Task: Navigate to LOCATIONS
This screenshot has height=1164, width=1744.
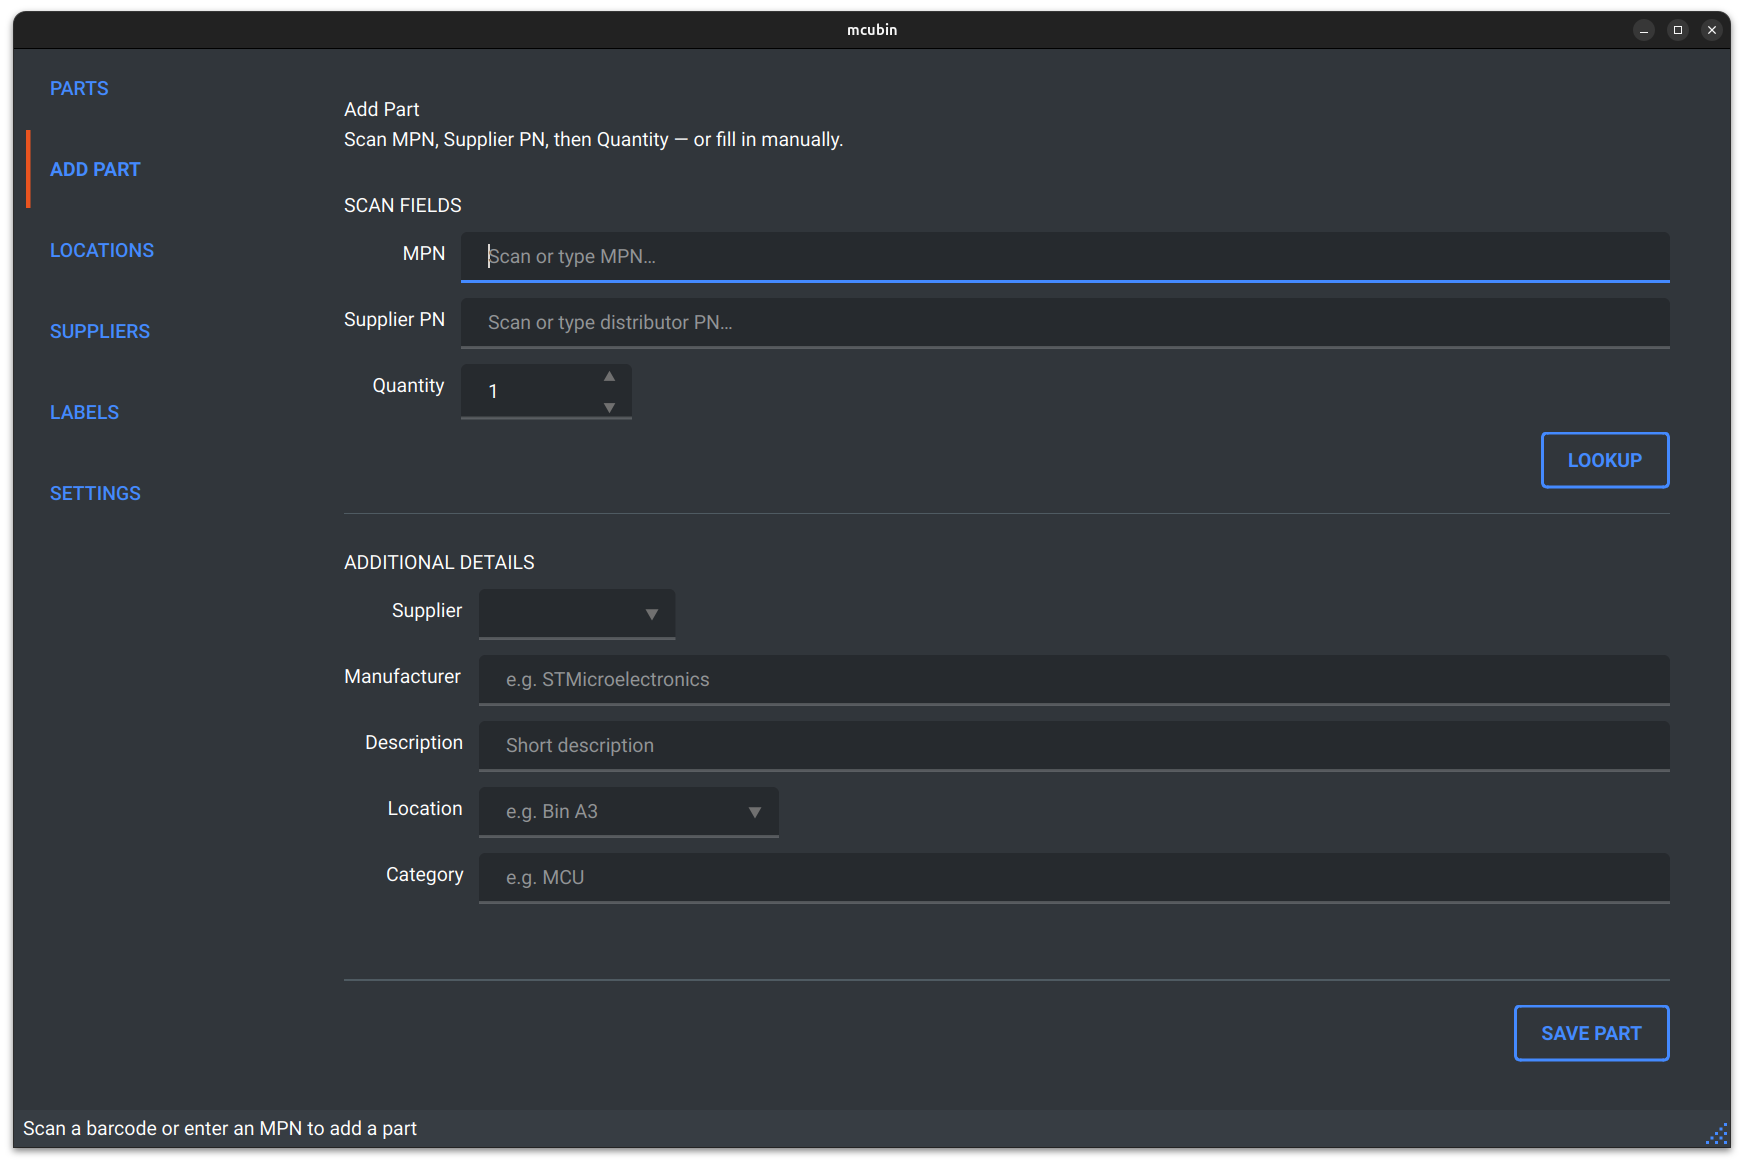Action: tap(101, 250)
